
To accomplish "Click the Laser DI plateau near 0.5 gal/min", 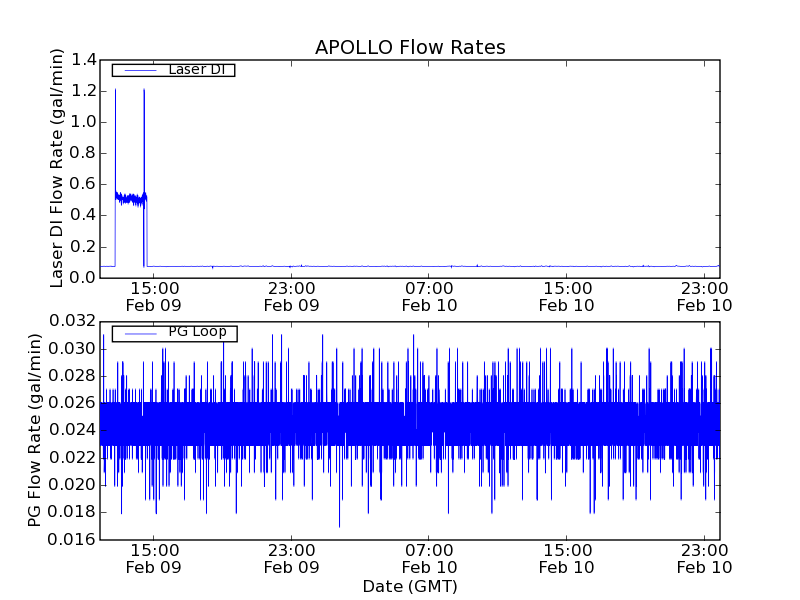I will click(x=130, y=198).
